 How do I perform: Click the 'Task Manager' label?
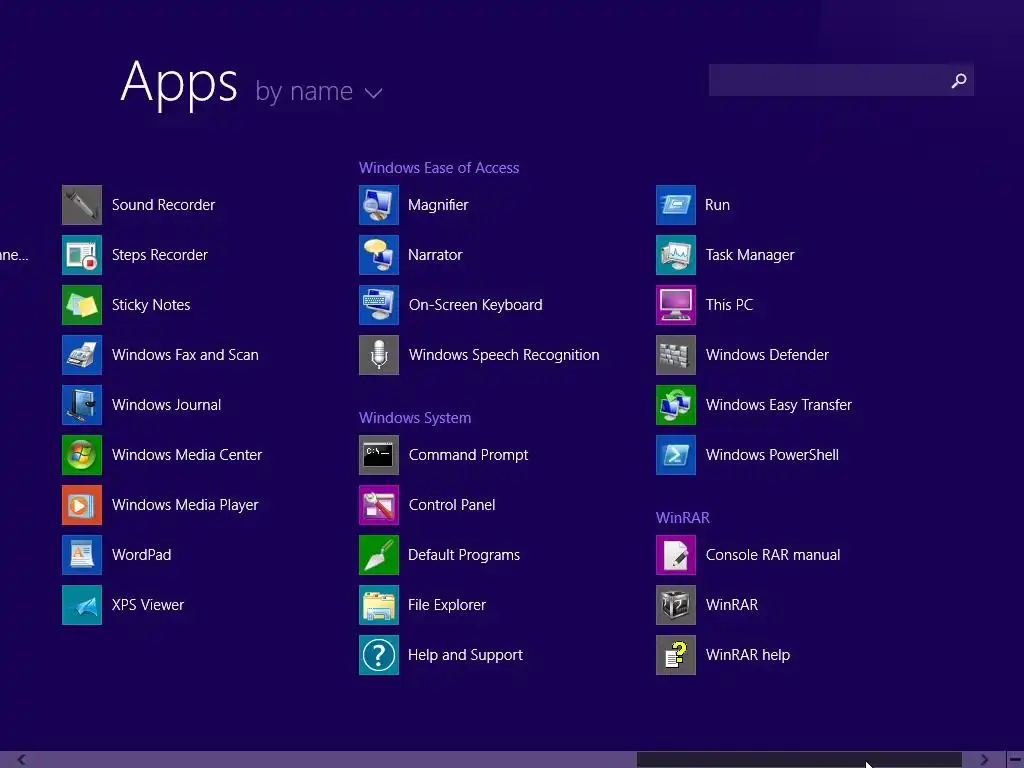point(750,255)
